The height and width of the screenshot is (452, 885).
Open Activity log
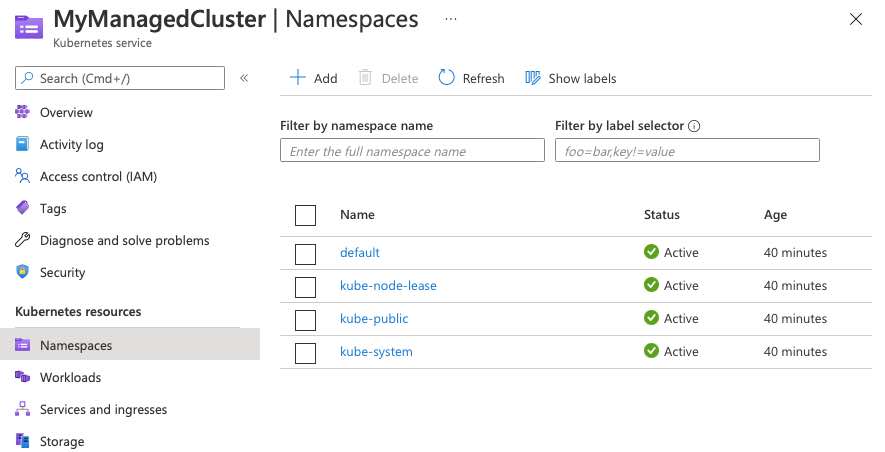tap(72, 144)
